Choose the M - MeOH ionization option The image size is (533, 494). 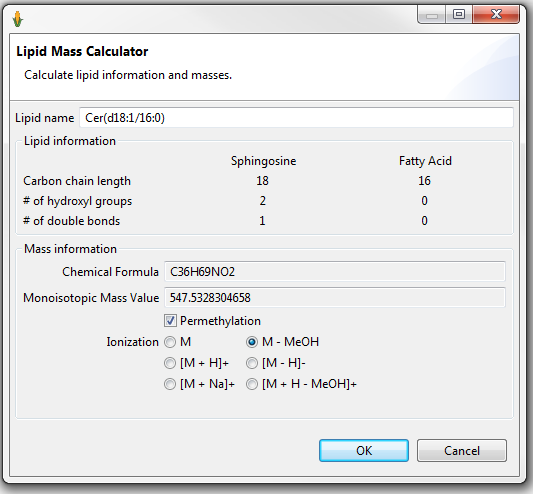252,342
